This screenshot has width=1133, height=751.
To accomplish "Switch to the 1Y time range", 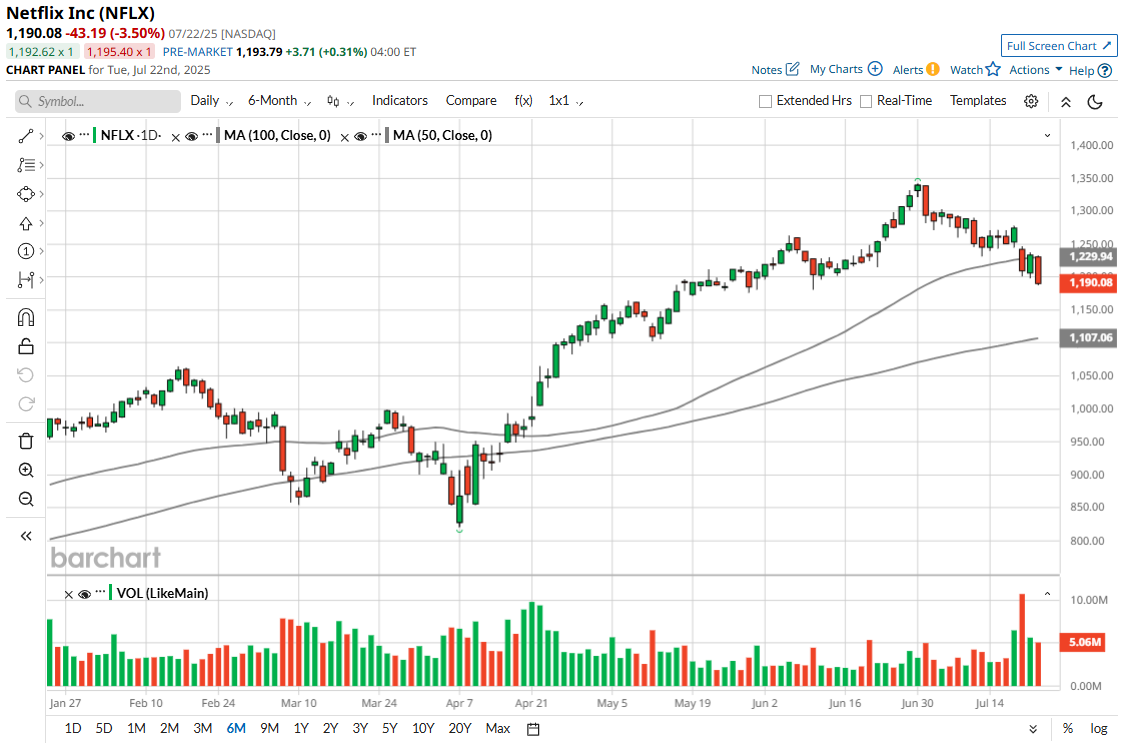I will pyautogui.click(x=301, y=729).
